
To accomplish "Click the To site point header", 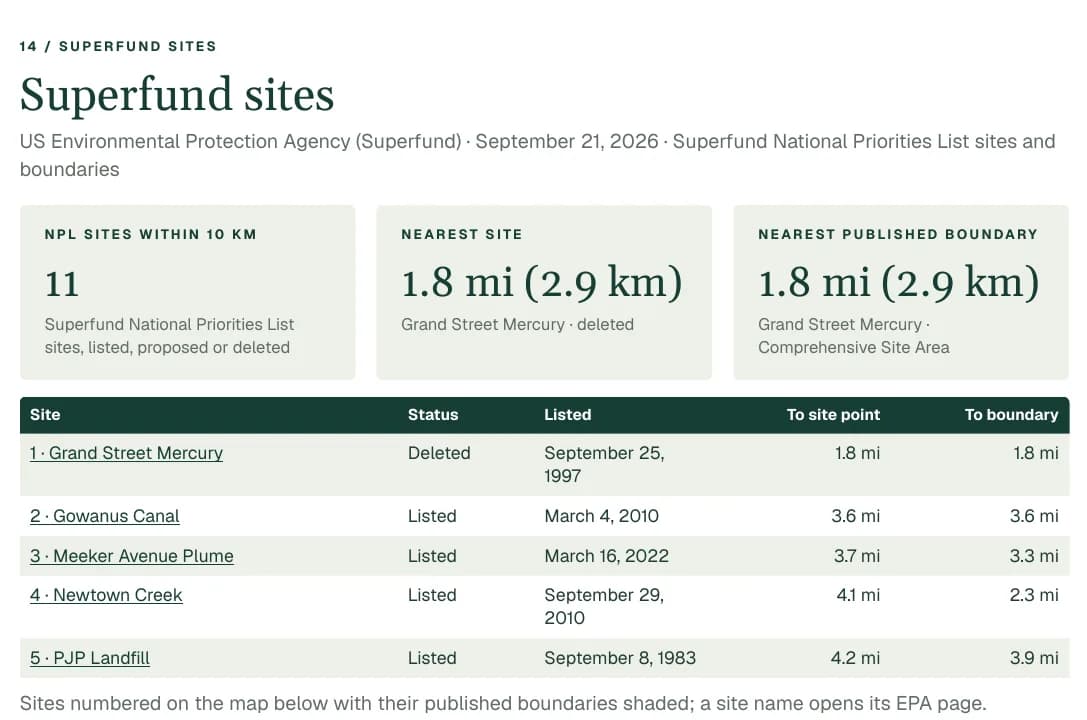I will [833, 414].
